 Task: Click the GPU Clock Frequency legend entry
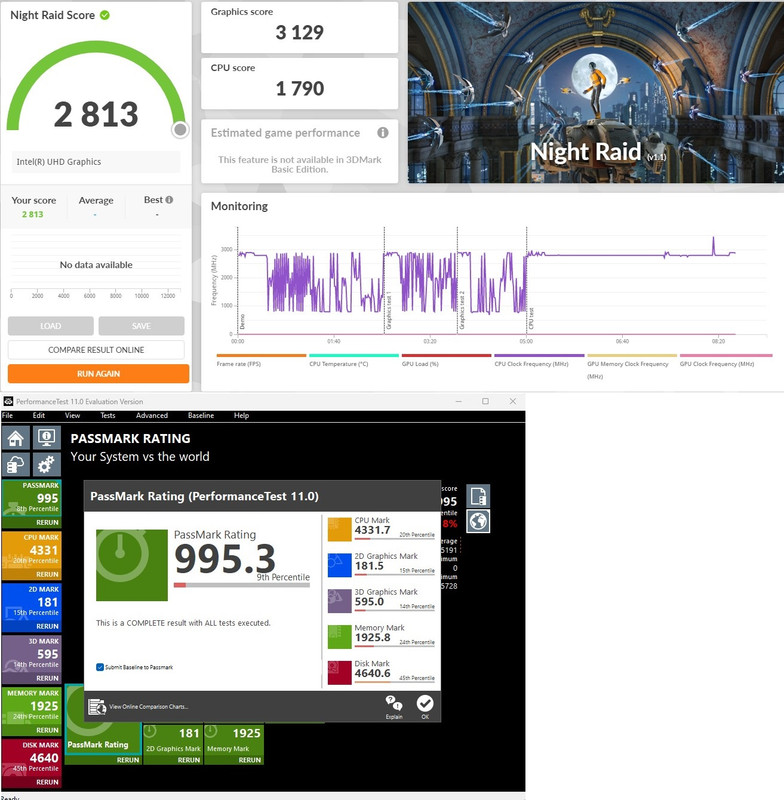tap(726, 360)
